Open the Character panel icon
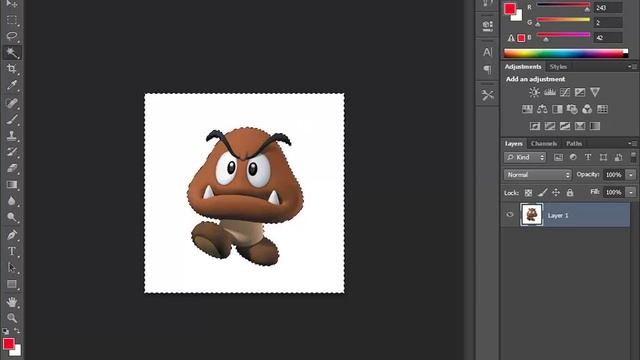Viewport: 640px width, 360px height. point(487,52)
